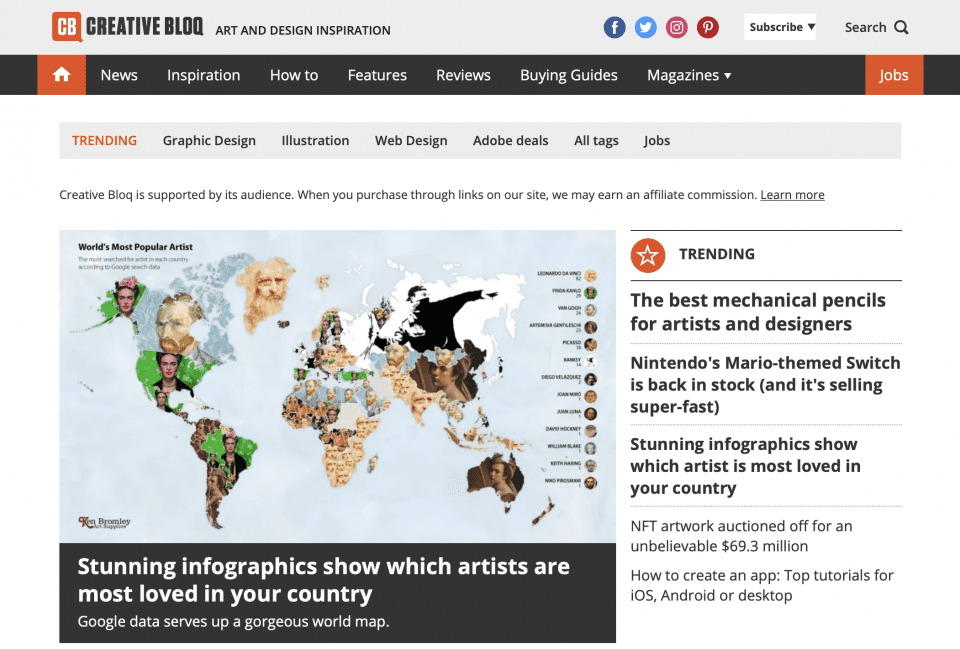The image size is (960, 649).
Task: Open the Web Design section
Action: [411, 140]
